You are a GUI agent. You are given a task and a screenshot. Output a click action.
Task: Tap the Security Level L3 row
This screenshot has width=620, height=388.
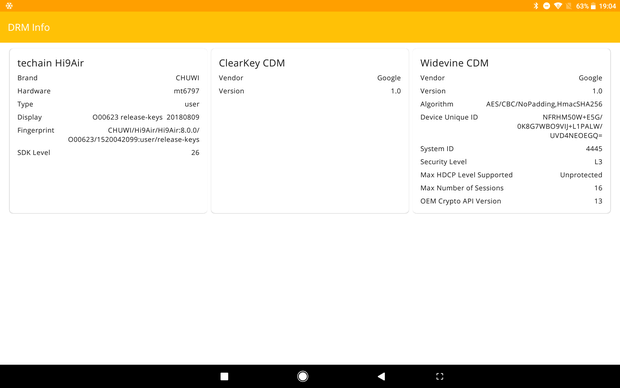click(x=511, y=162)
